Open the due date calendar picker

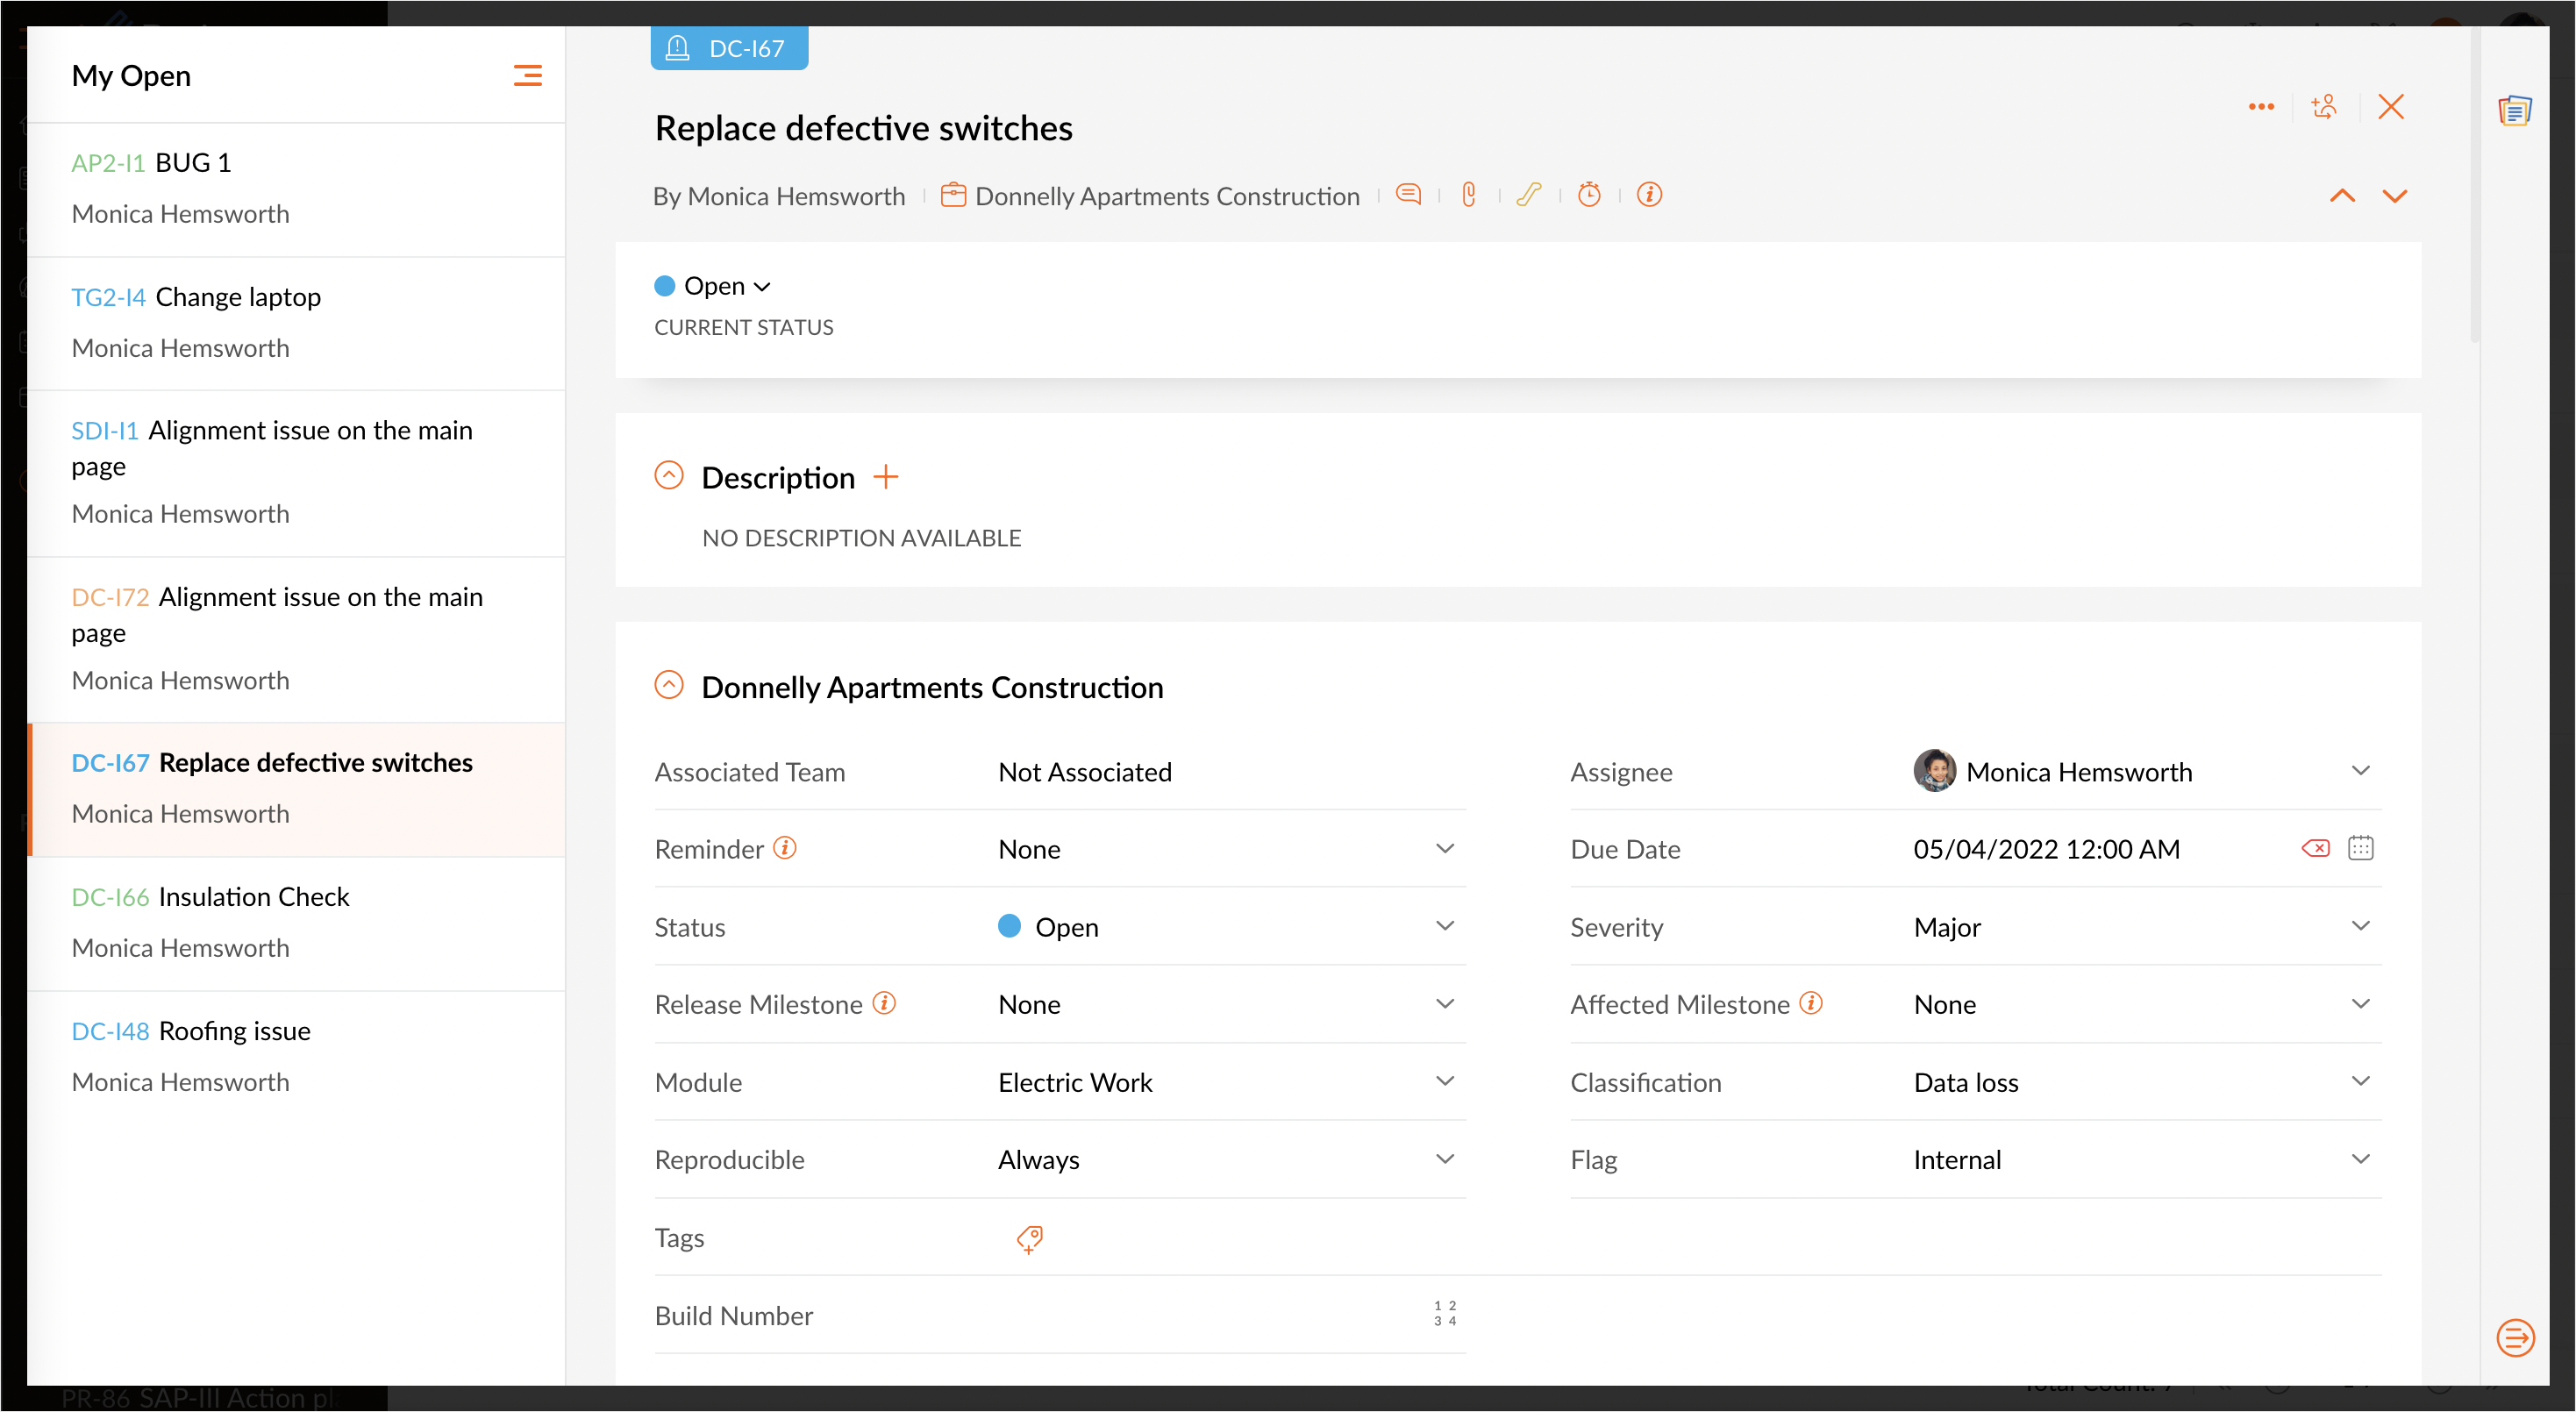2360,848
